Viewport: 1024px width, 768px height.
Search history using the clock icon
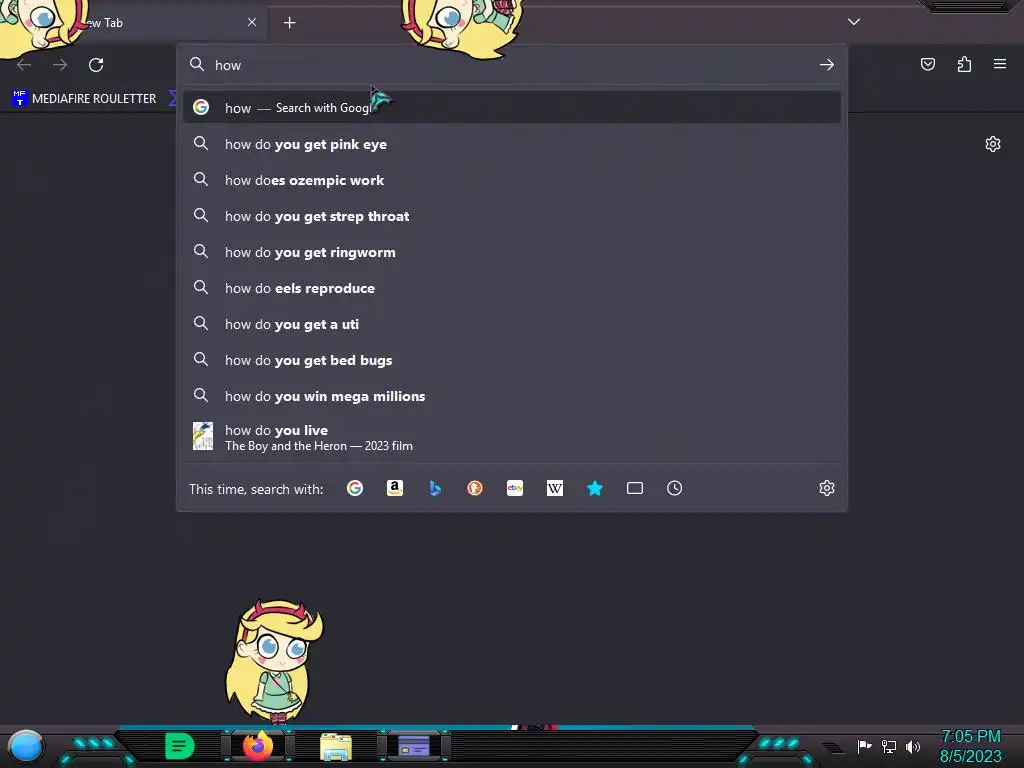point(675,488)
